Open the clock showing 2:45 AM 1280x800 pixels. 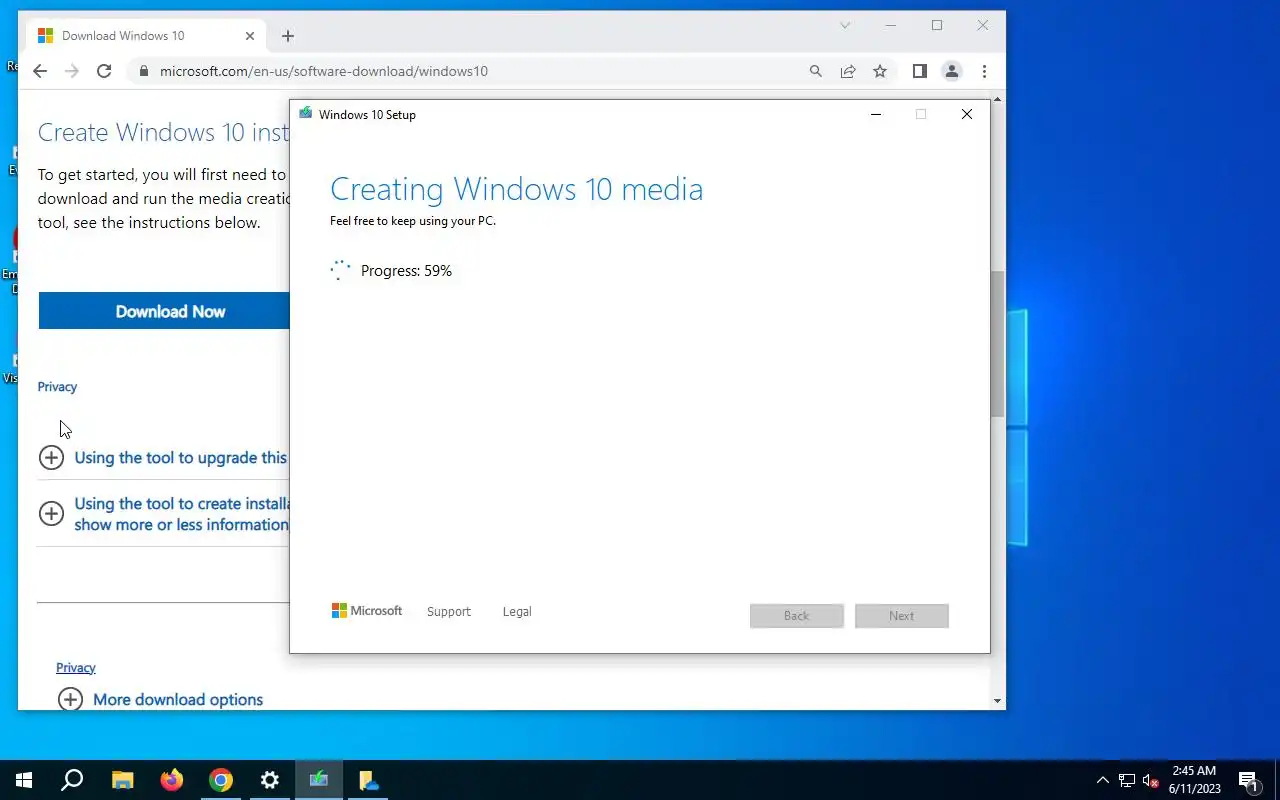1195,780
